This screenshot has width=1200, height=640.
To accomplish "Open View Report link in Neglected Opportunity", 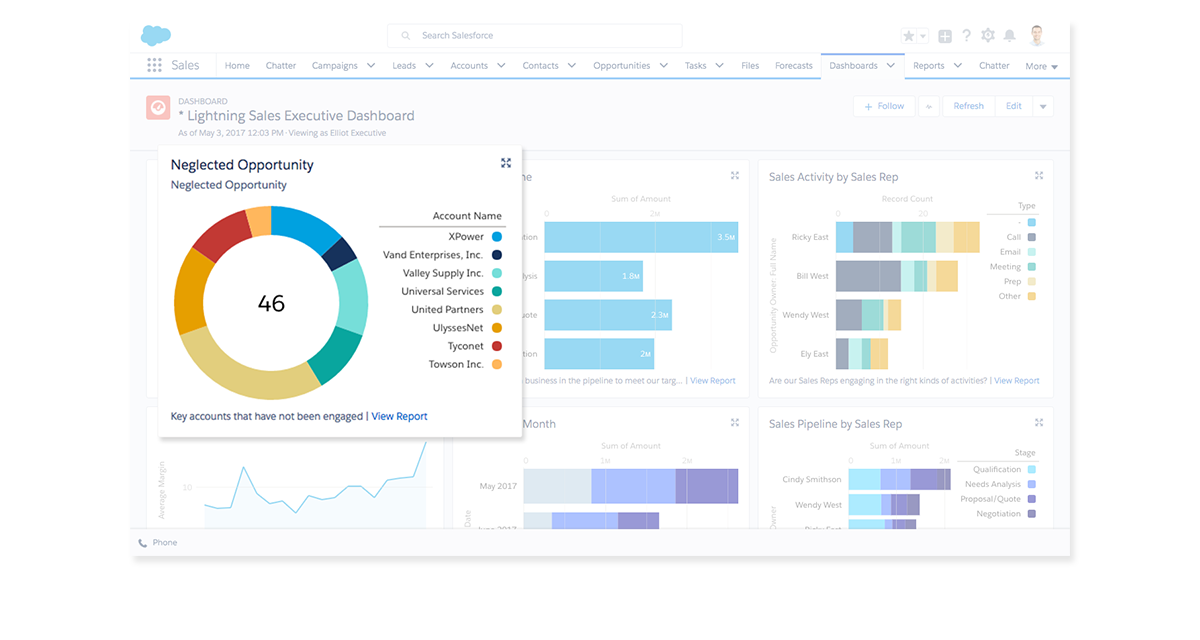I will point(399,416).
